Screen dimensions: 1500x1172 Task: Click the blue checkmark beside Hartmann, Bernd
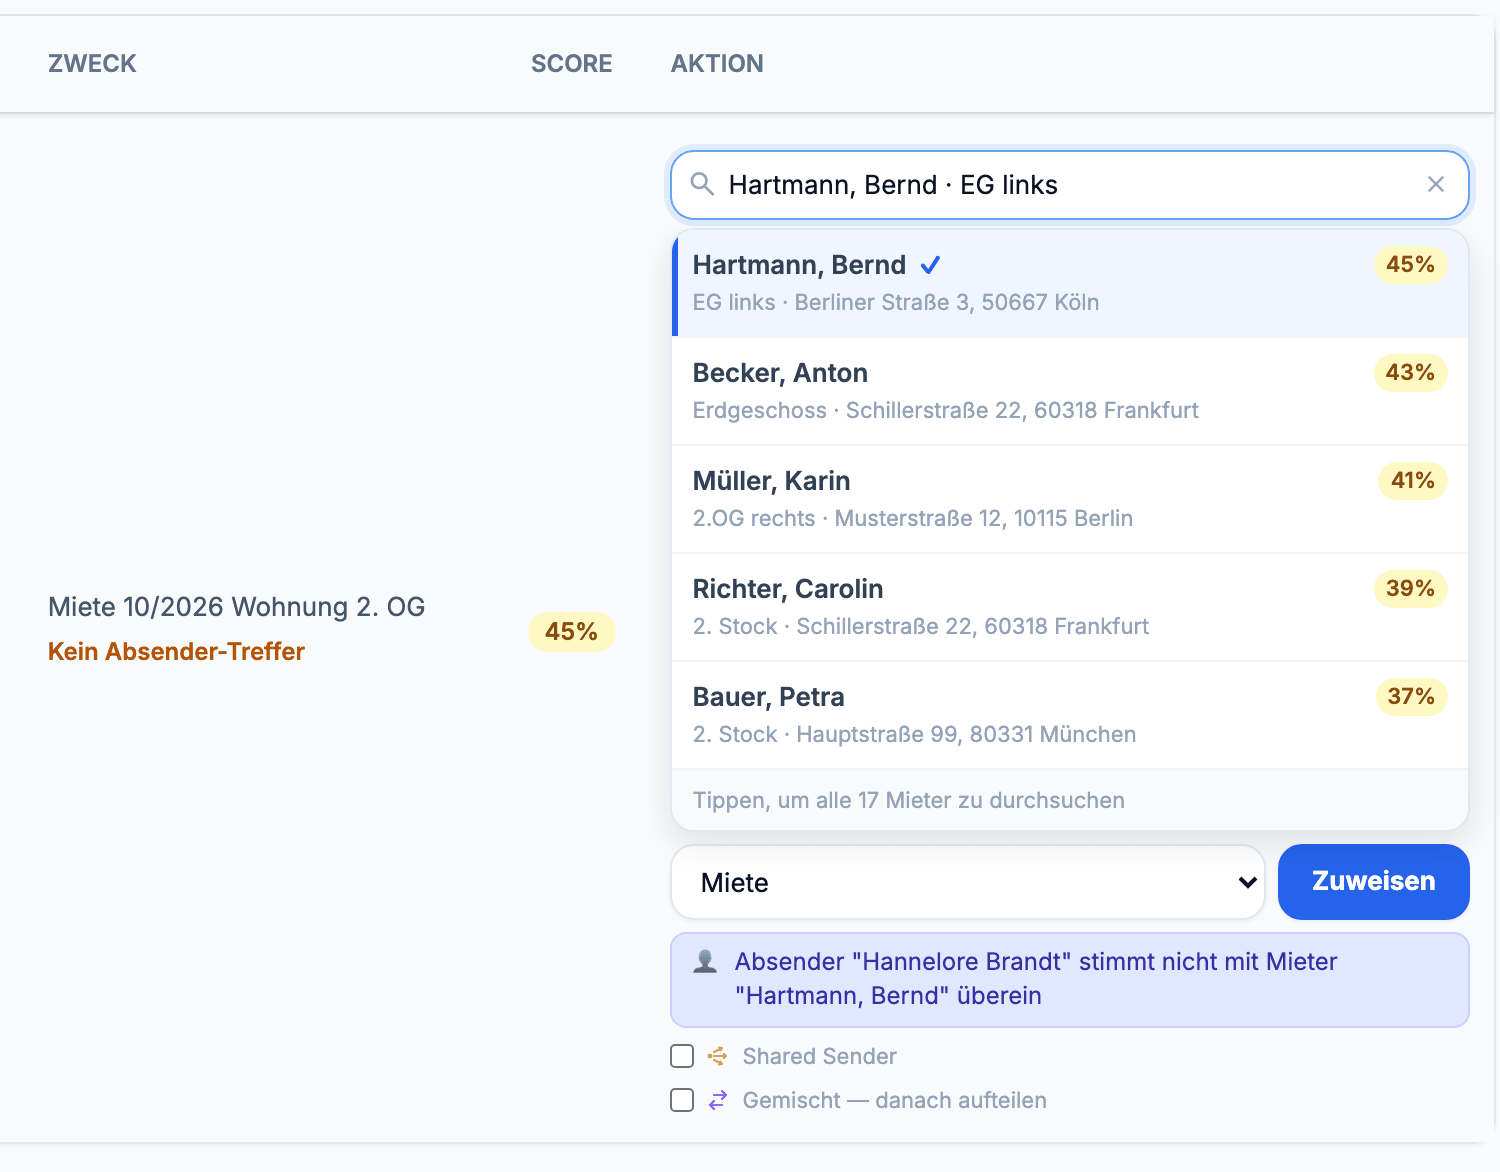930,265
